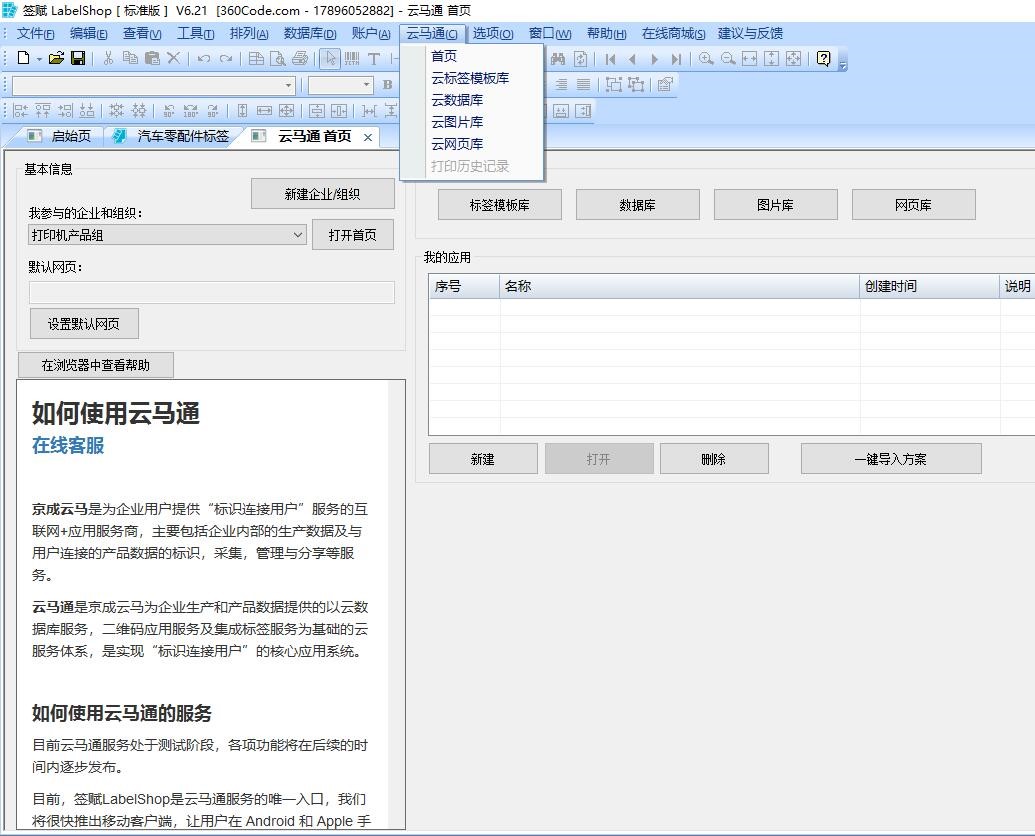Click the Paste icon on the toolbar
1035x836 pixels.
click(150, 57)
